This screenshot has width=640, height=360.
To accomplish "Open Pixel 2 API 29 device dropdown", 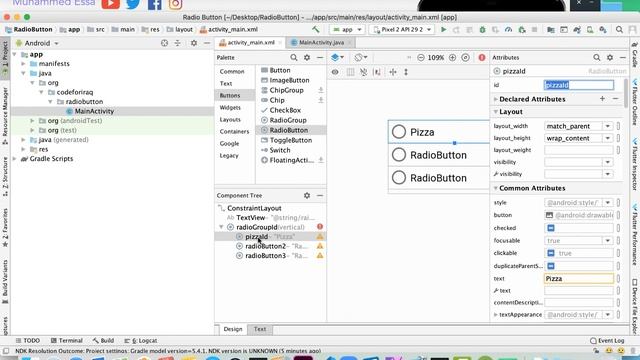I will click(x=402, y=29).
